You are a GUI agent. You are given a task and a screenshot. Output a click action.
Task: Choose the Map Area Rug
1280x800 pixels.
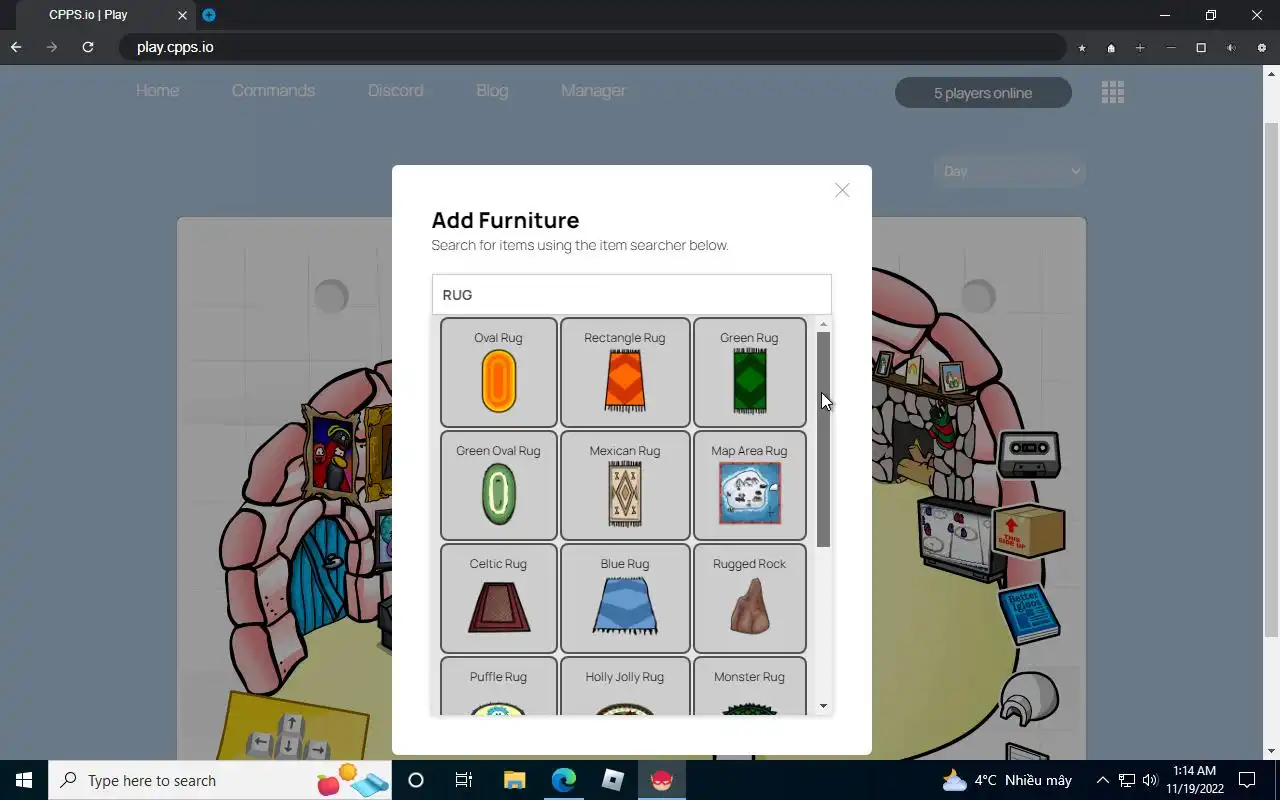click(749, 485)
